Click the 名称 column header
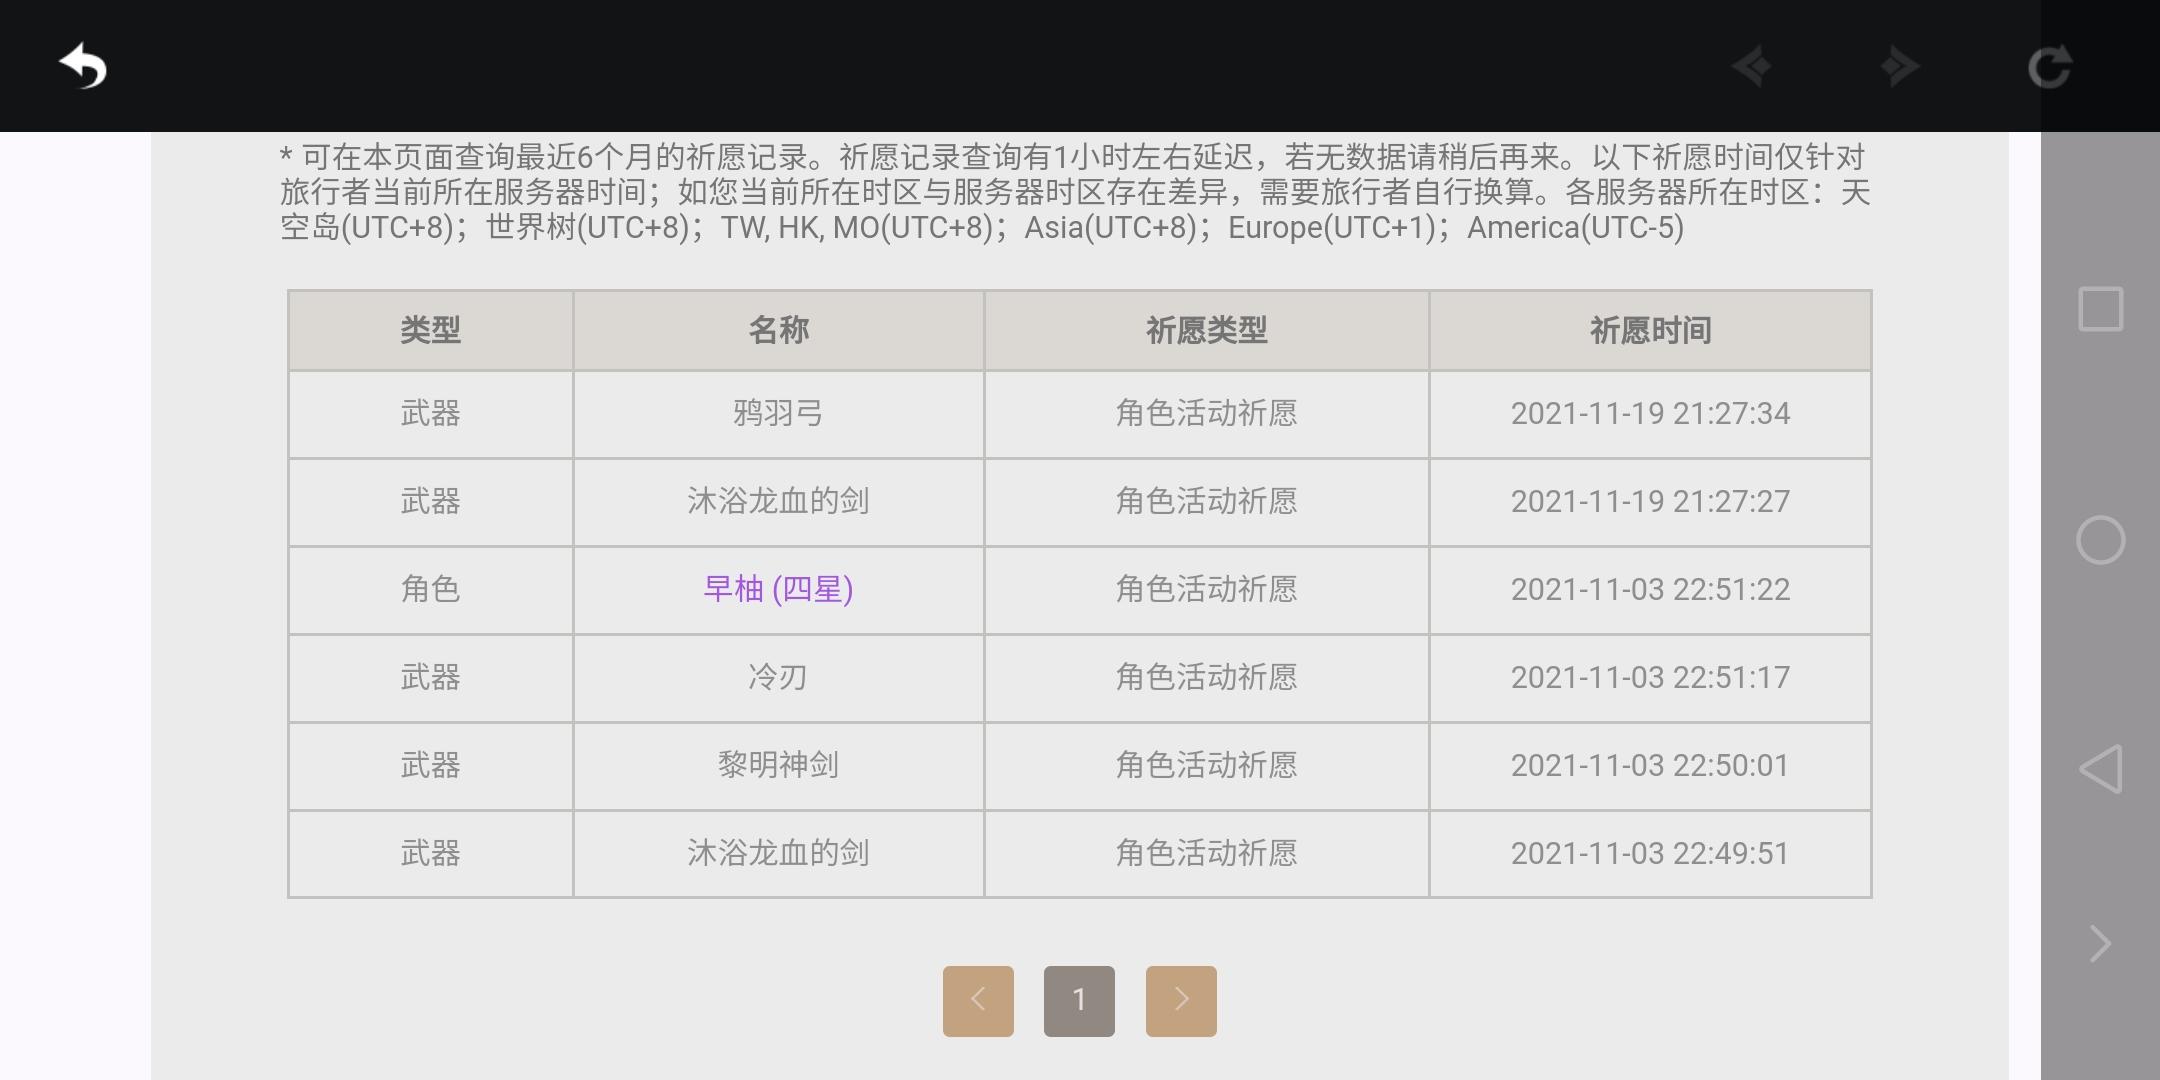 (x=779, y=330)
